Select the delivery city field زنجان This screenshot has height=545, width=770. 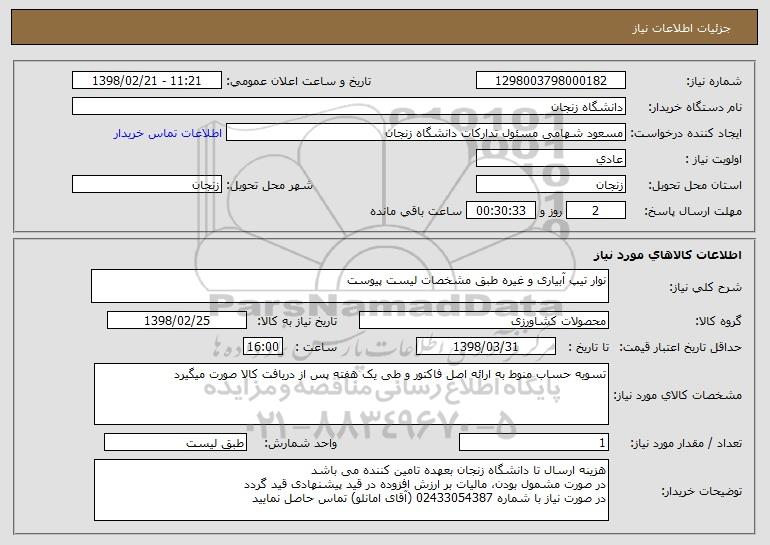coord(147,185)
